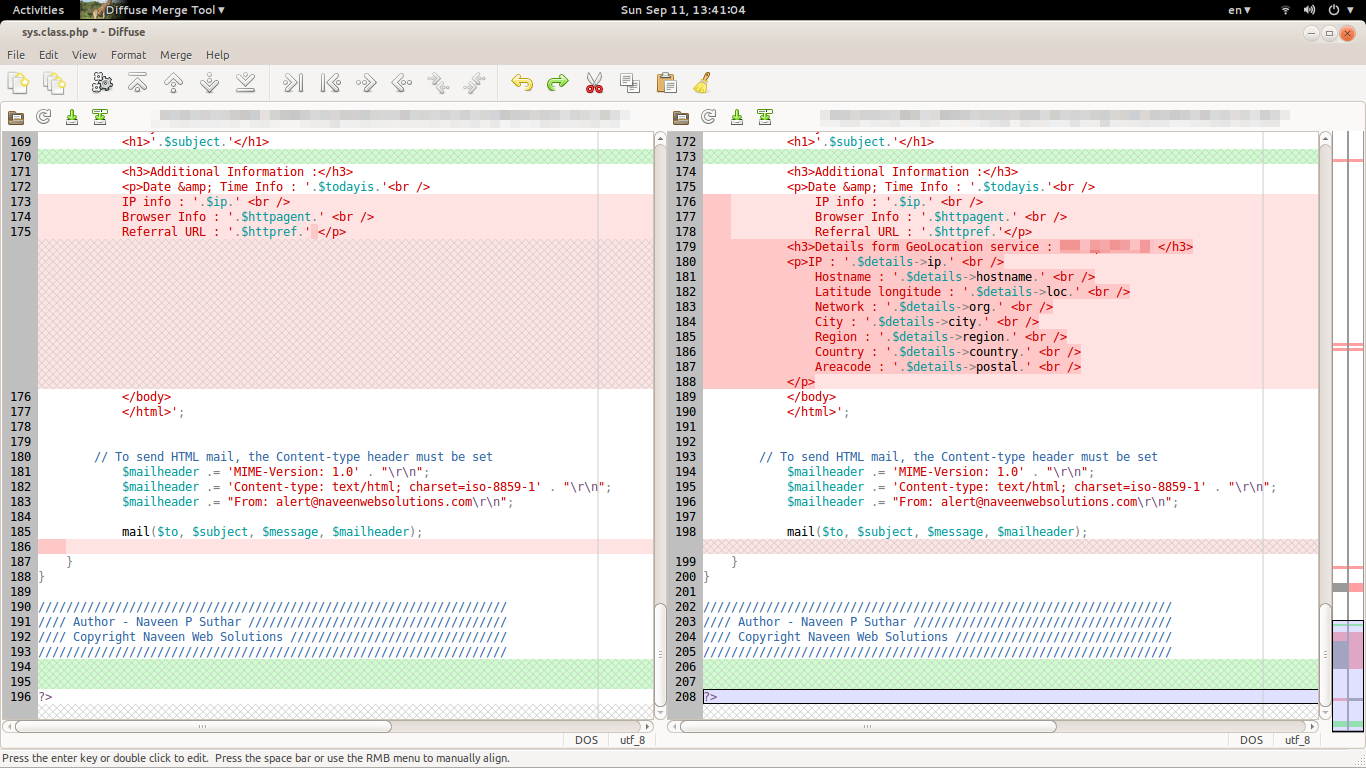This screenshot has height=768, width=1366.
Task: Cut the selected text using the scissors icon
Action: point(593,82)
